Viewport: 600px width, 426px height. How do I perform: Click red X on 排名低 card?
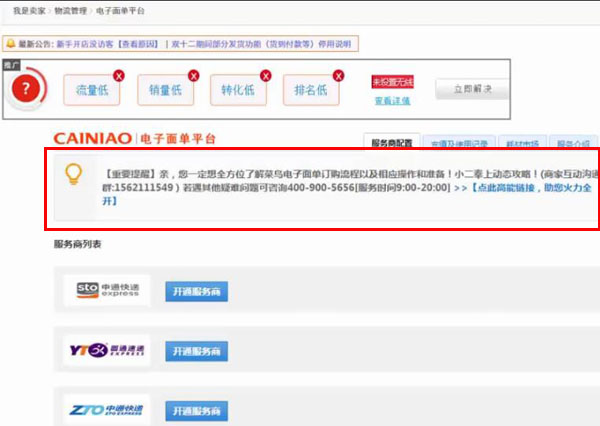pos(338,76)
